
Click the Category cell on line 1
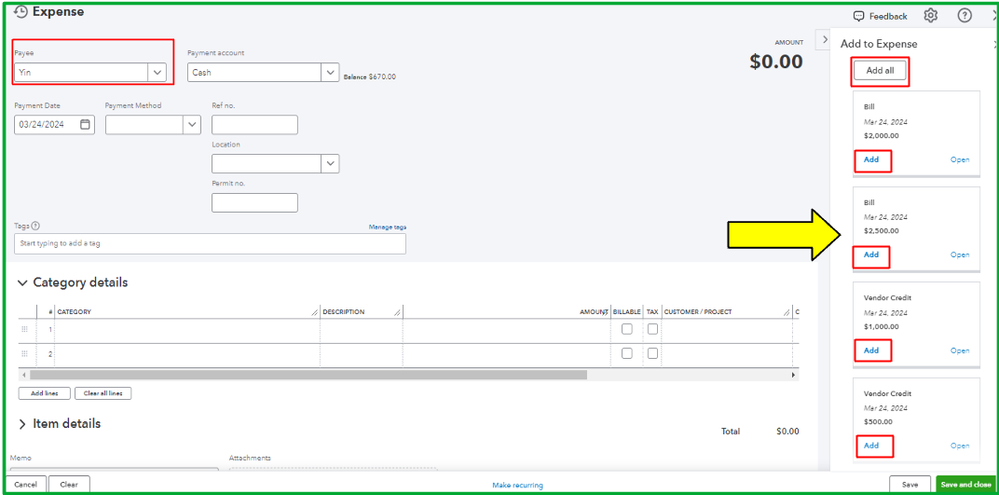pos(187,330)
